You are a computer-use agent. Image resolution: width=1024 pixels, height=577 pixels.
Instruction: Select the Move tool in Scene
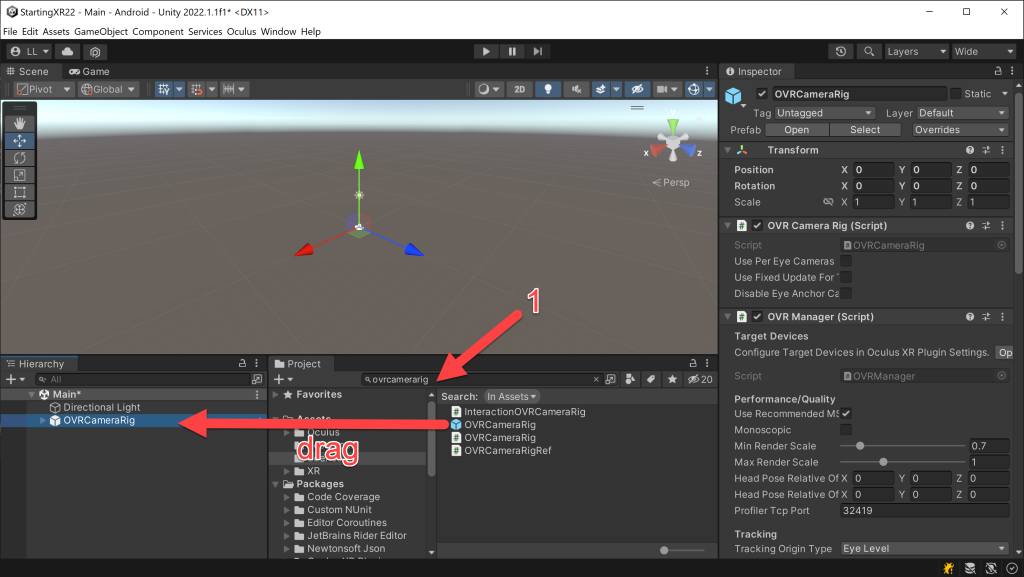(20, 140)
